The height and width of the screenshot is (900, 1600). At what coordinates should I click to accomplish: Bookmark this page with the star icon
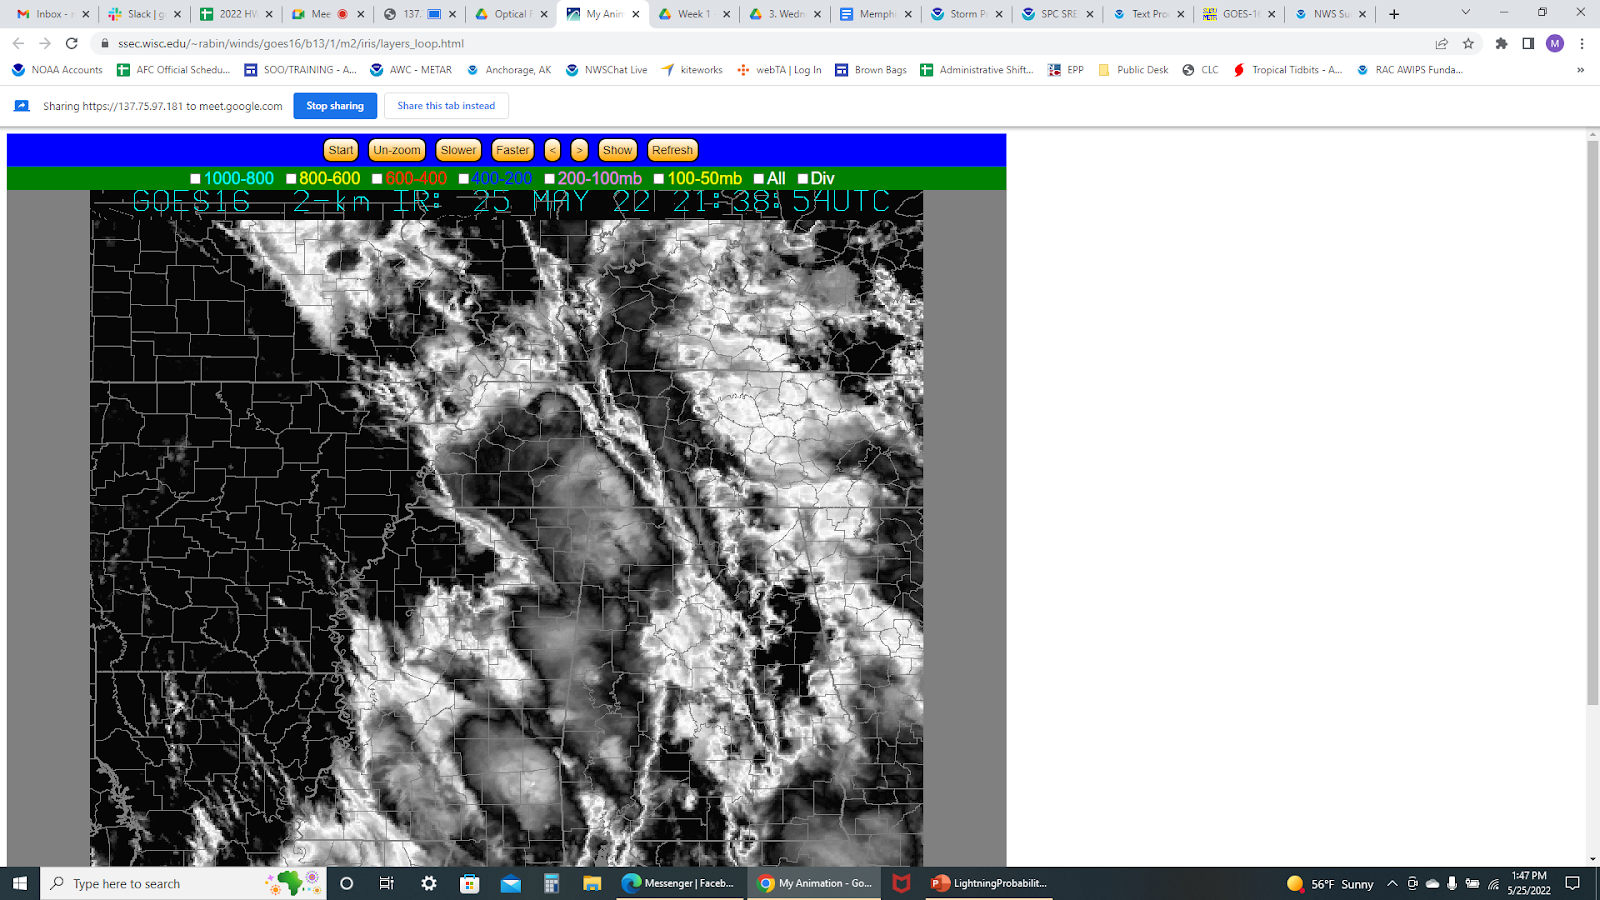pyautogui.click(x=1468, y=43)
